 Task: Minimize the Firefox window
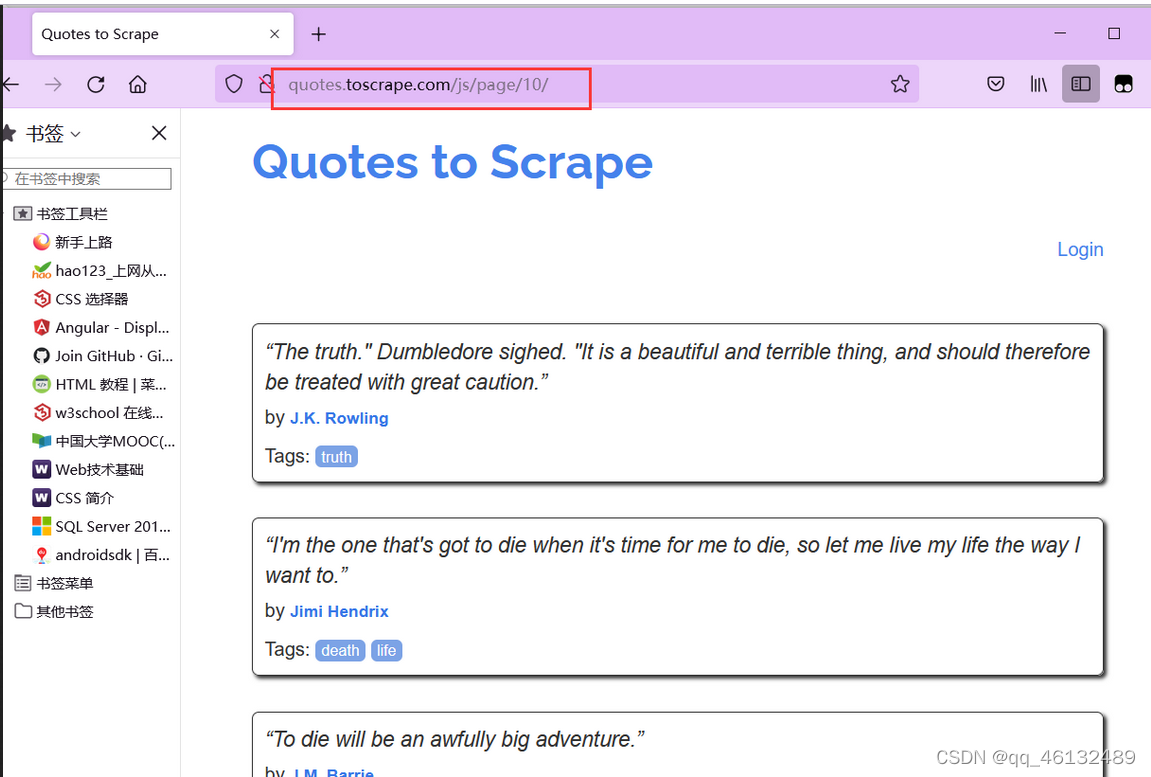tap(1060, 33)
